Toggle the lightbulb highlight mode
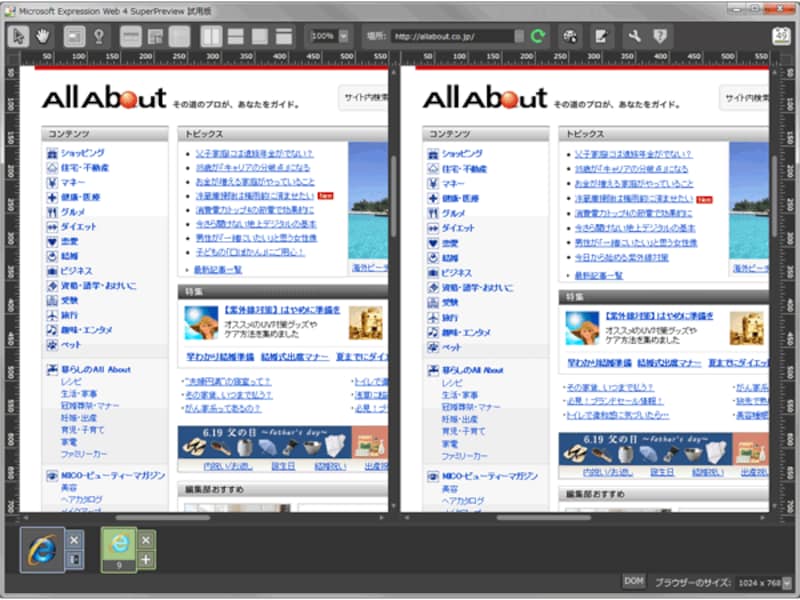800x600 pixels. [98, 35]
